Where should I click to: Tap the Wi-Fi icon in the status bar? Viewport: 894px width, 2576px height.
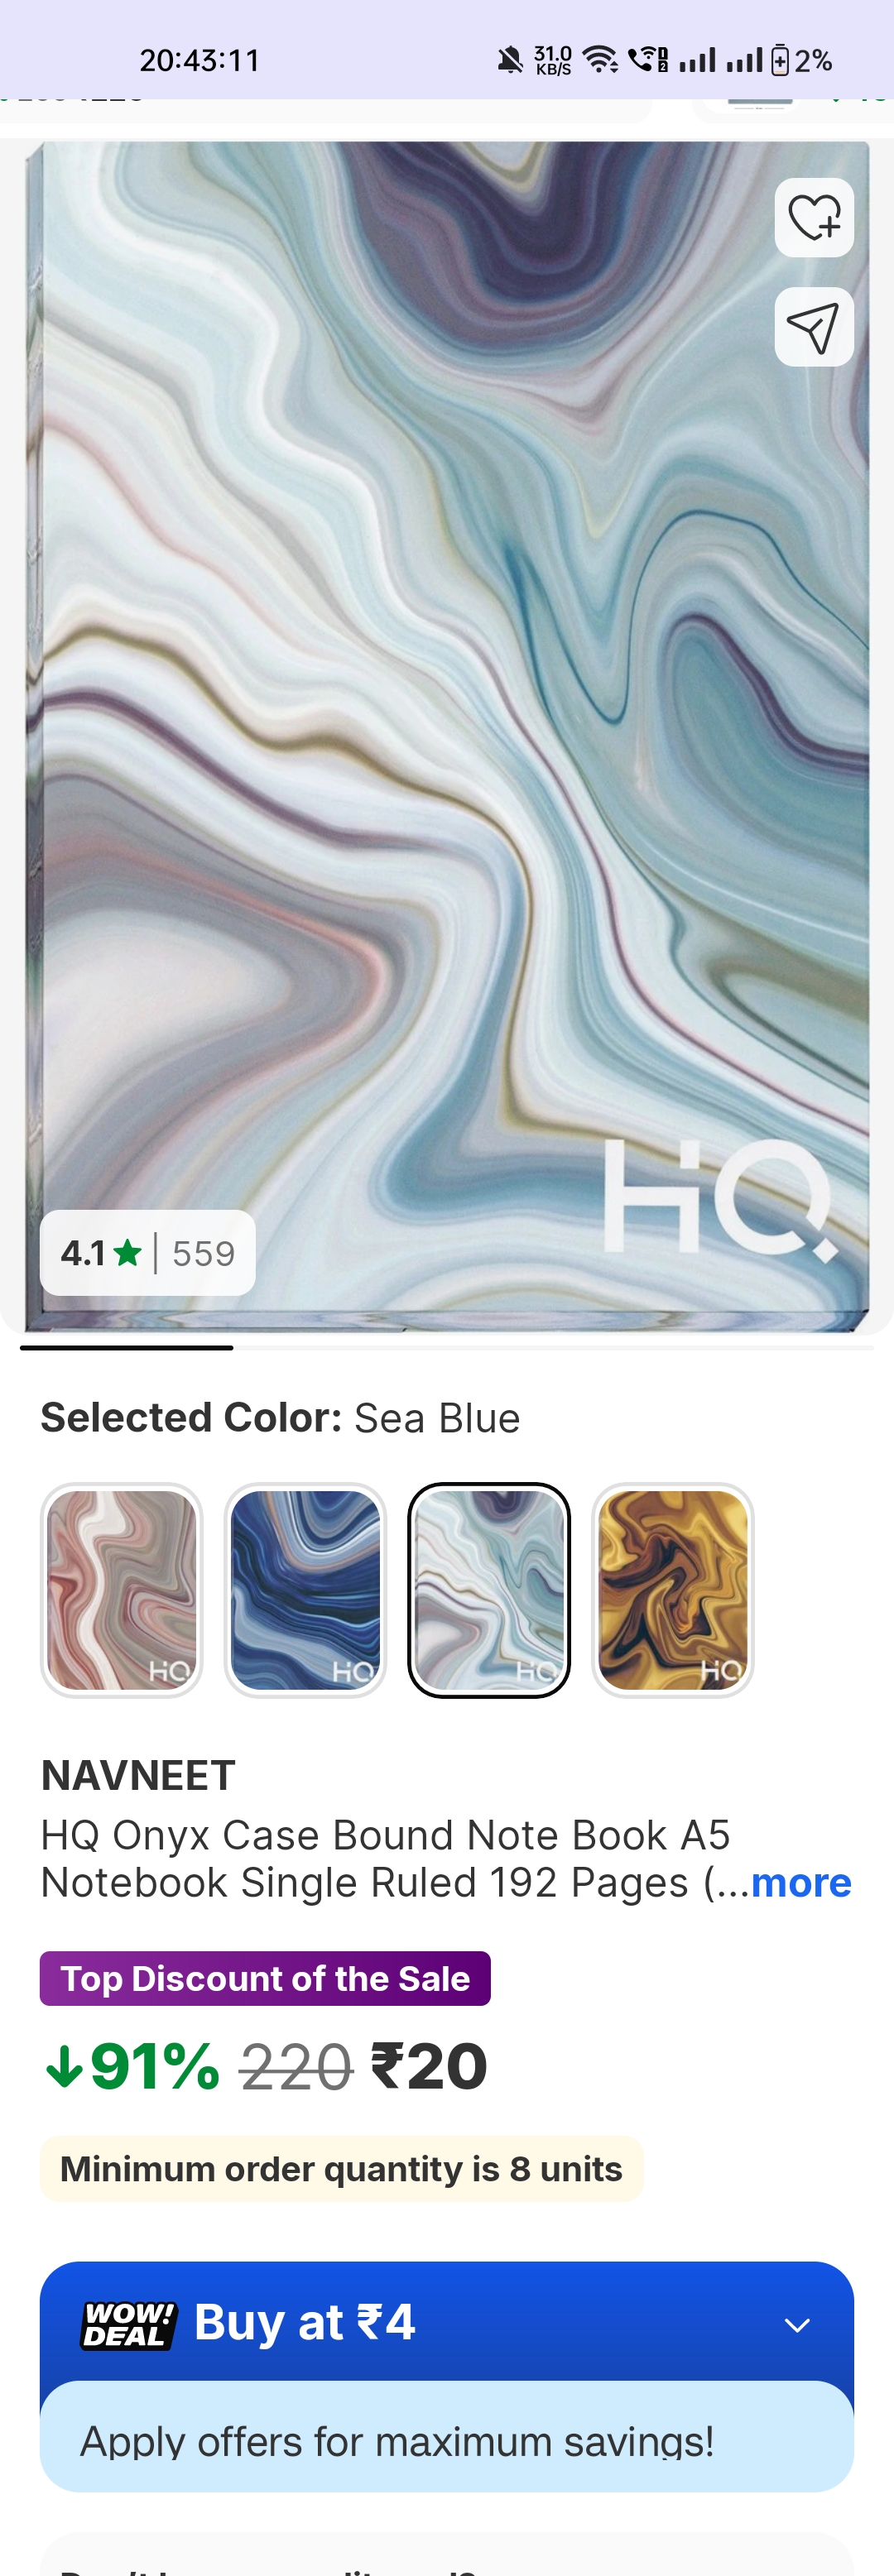(601, 60)
